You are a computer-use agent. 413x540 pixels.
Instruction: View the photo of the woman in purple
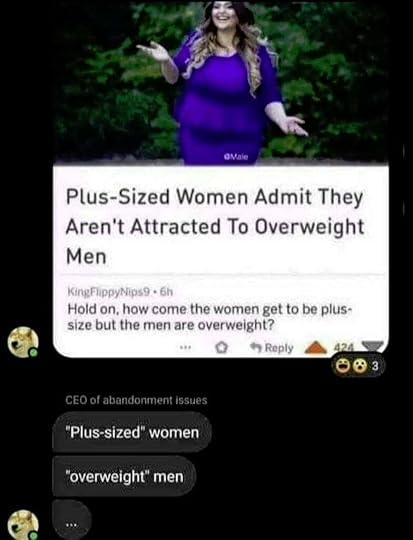pos(221,82)
